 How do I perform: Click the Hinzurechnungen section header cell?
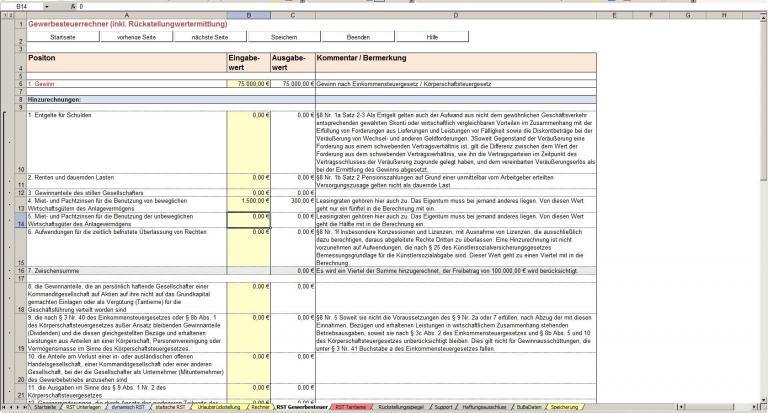tap(127, 99)
